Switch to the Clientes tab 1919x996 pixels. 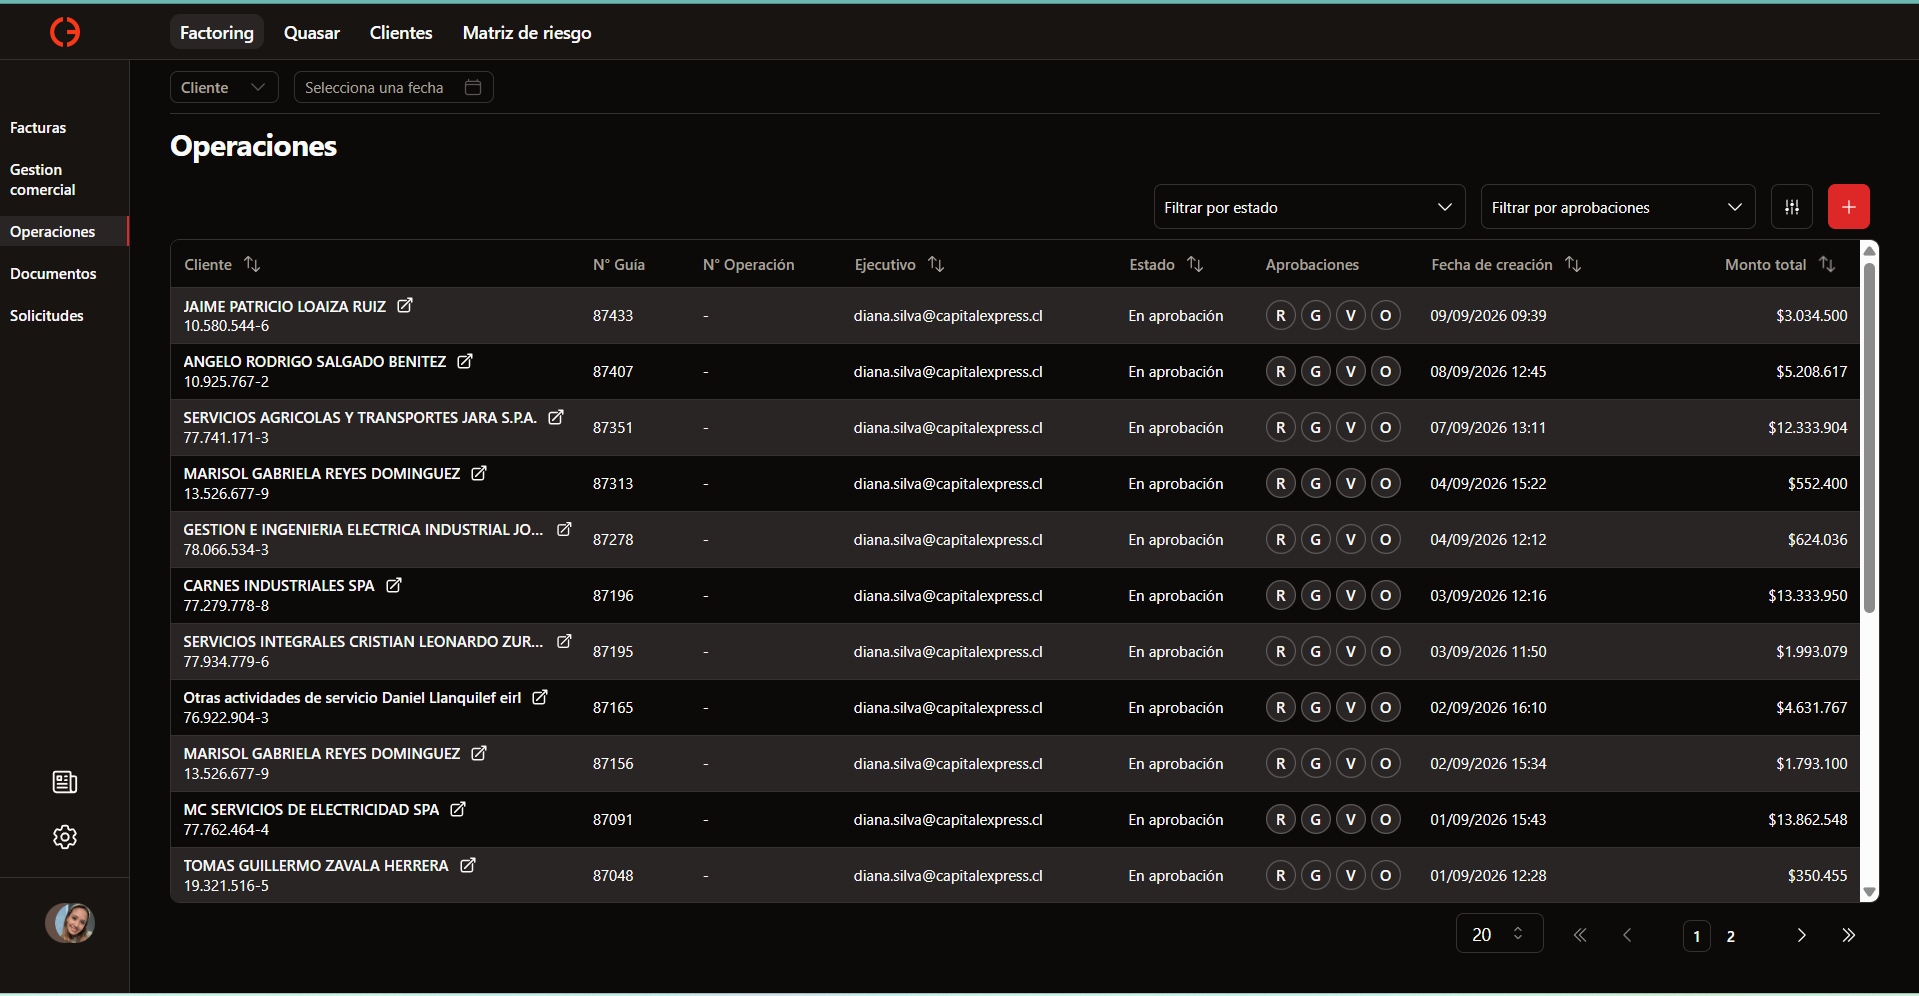pos(401,32)
